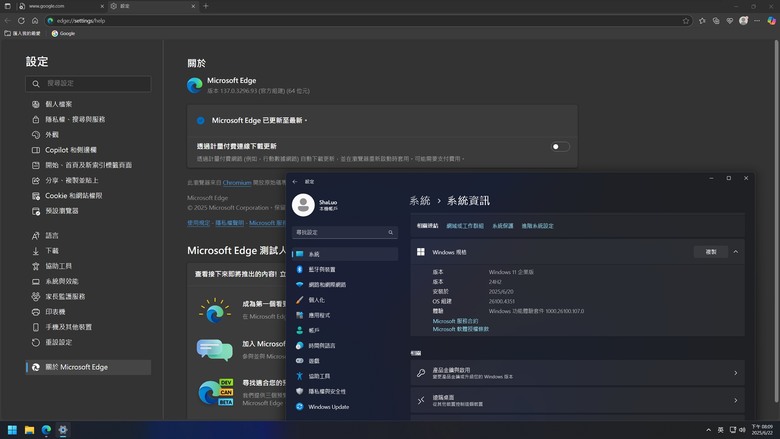This screenshot has height=439, width=780.
Task: Expand 產品金鑰與啟用 row
Action: [578, 373]
